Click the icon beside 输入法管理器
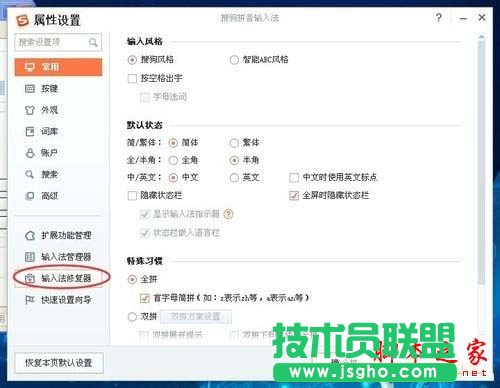 click(x=30, y=257)
